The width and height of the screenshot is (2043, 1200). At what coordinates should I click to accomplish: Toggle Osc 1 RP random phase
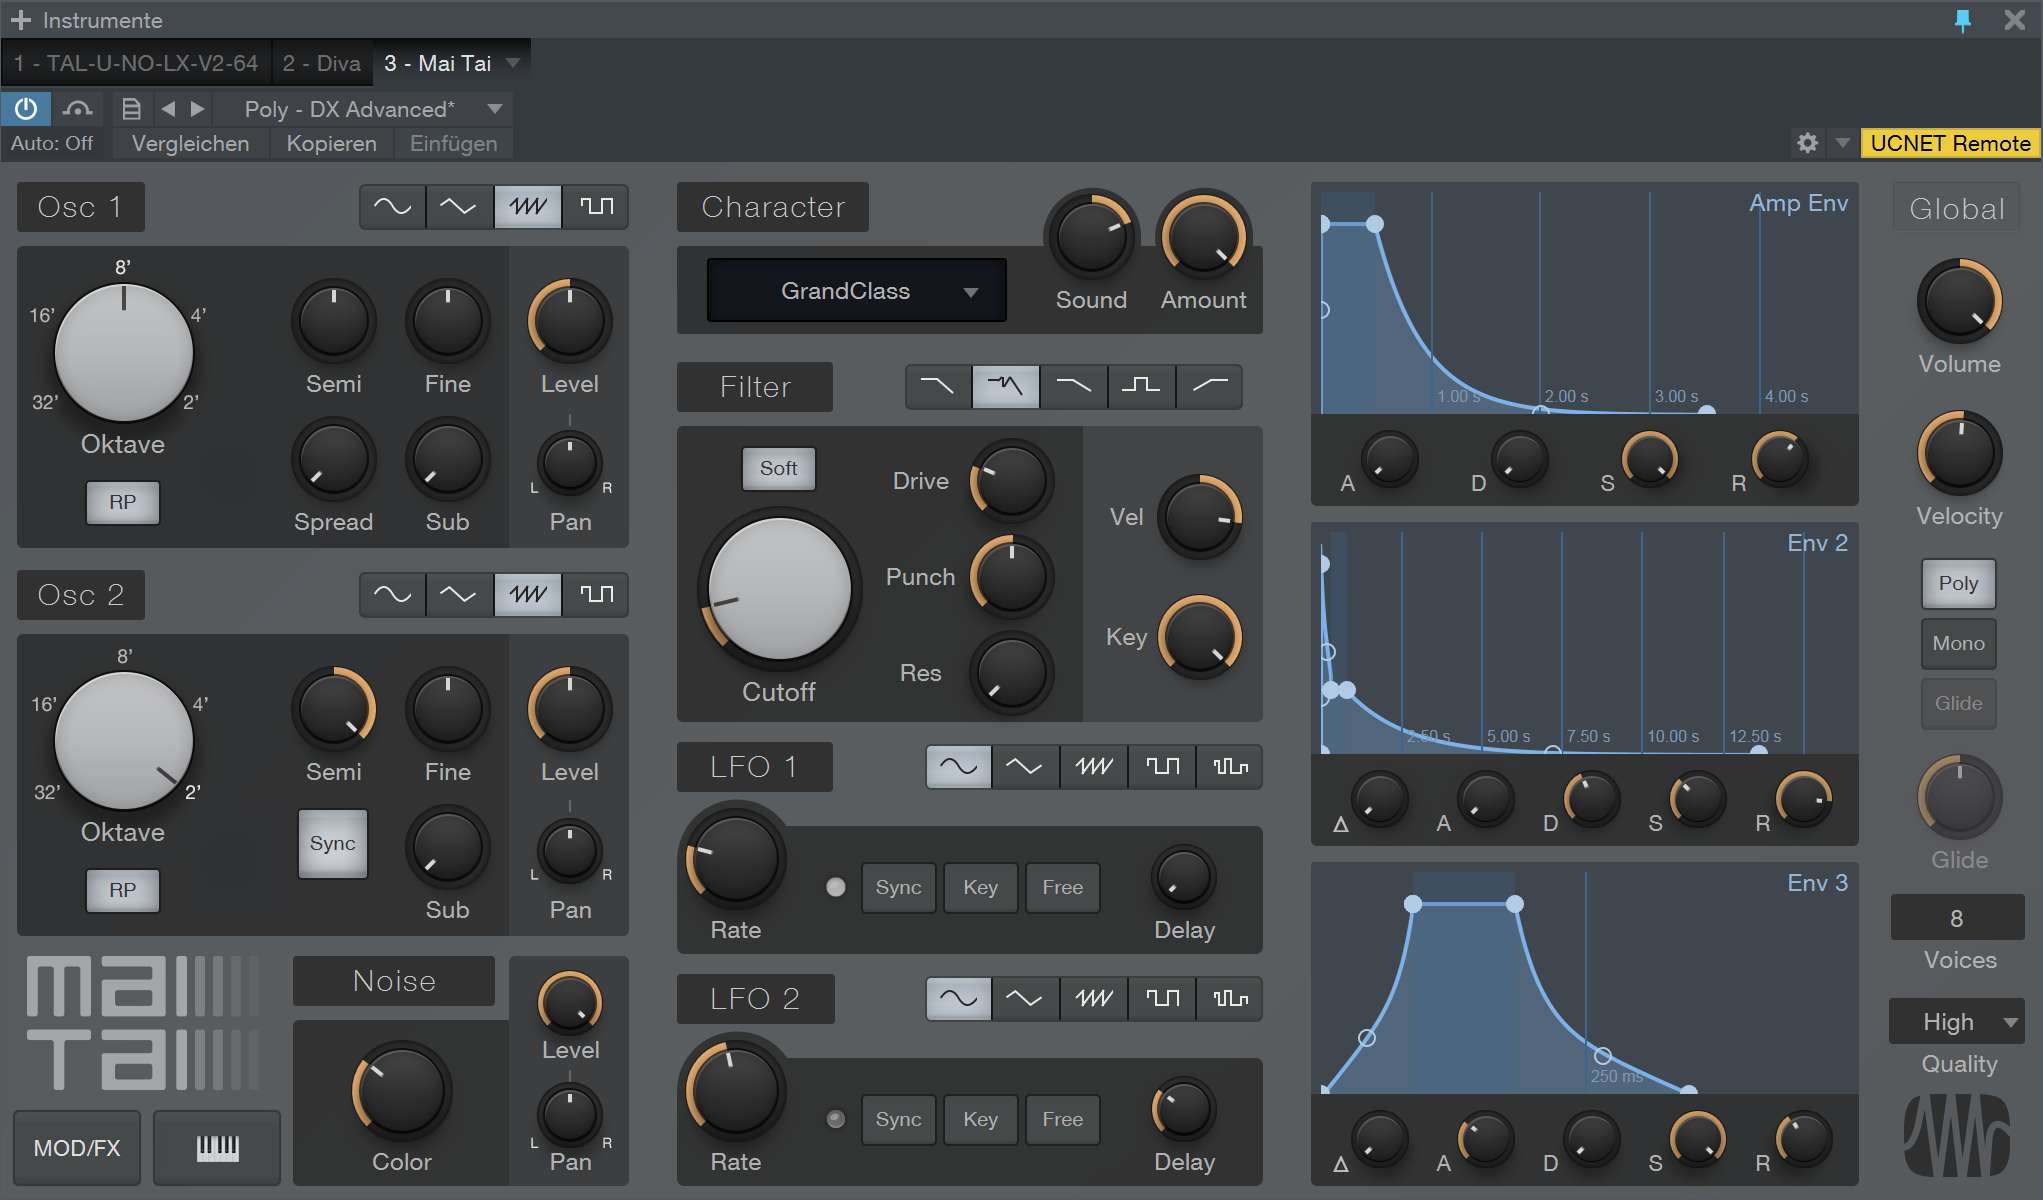[x=122, y=502]
